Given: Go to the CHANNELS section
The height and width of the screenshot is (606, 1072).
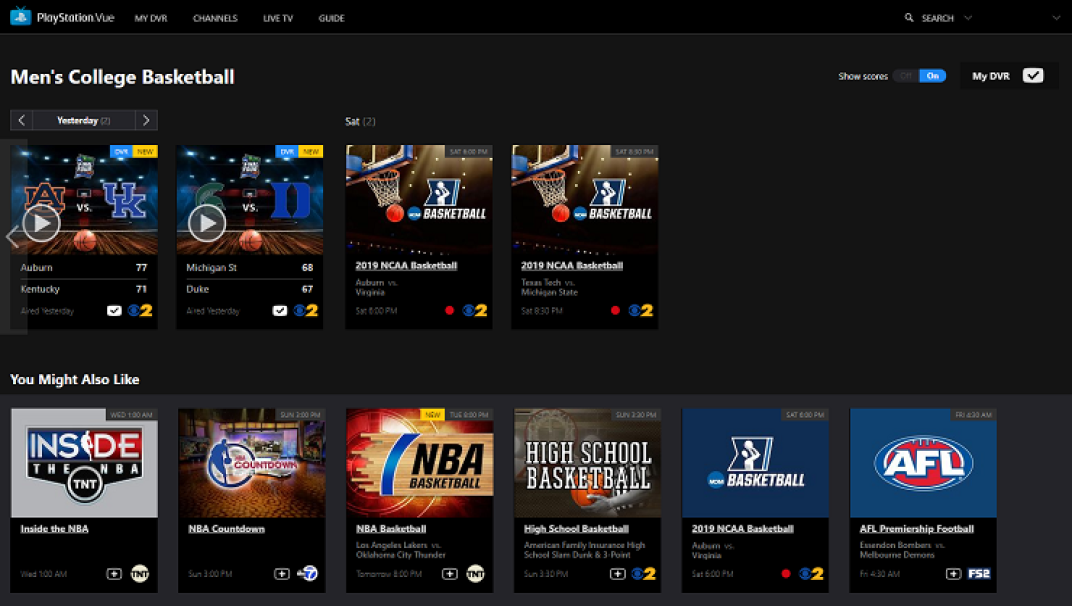Looking at the screenshot, I should click(215, 18).
